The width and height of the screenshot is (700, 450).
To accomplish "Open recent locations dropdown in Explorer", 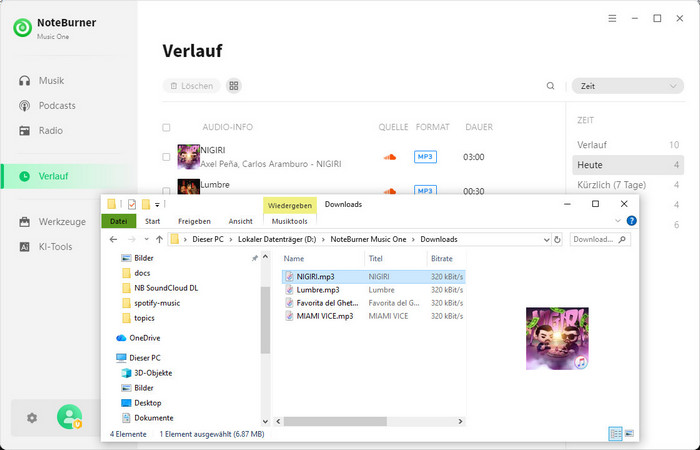I will point(146,240).
